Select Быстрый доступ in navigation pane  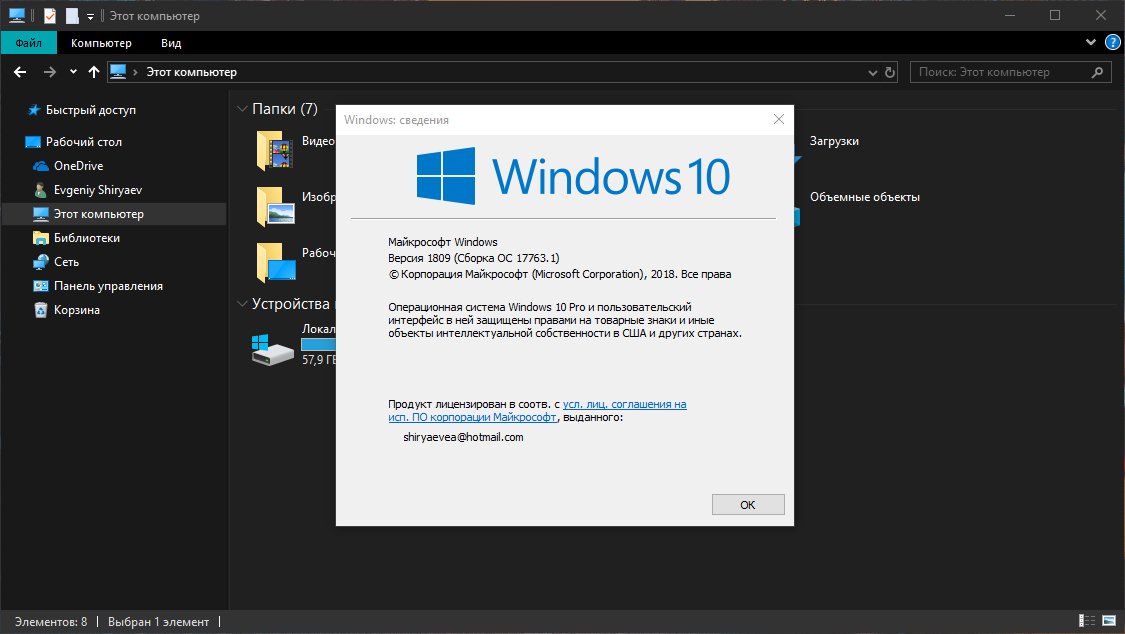tap(90, 110)
